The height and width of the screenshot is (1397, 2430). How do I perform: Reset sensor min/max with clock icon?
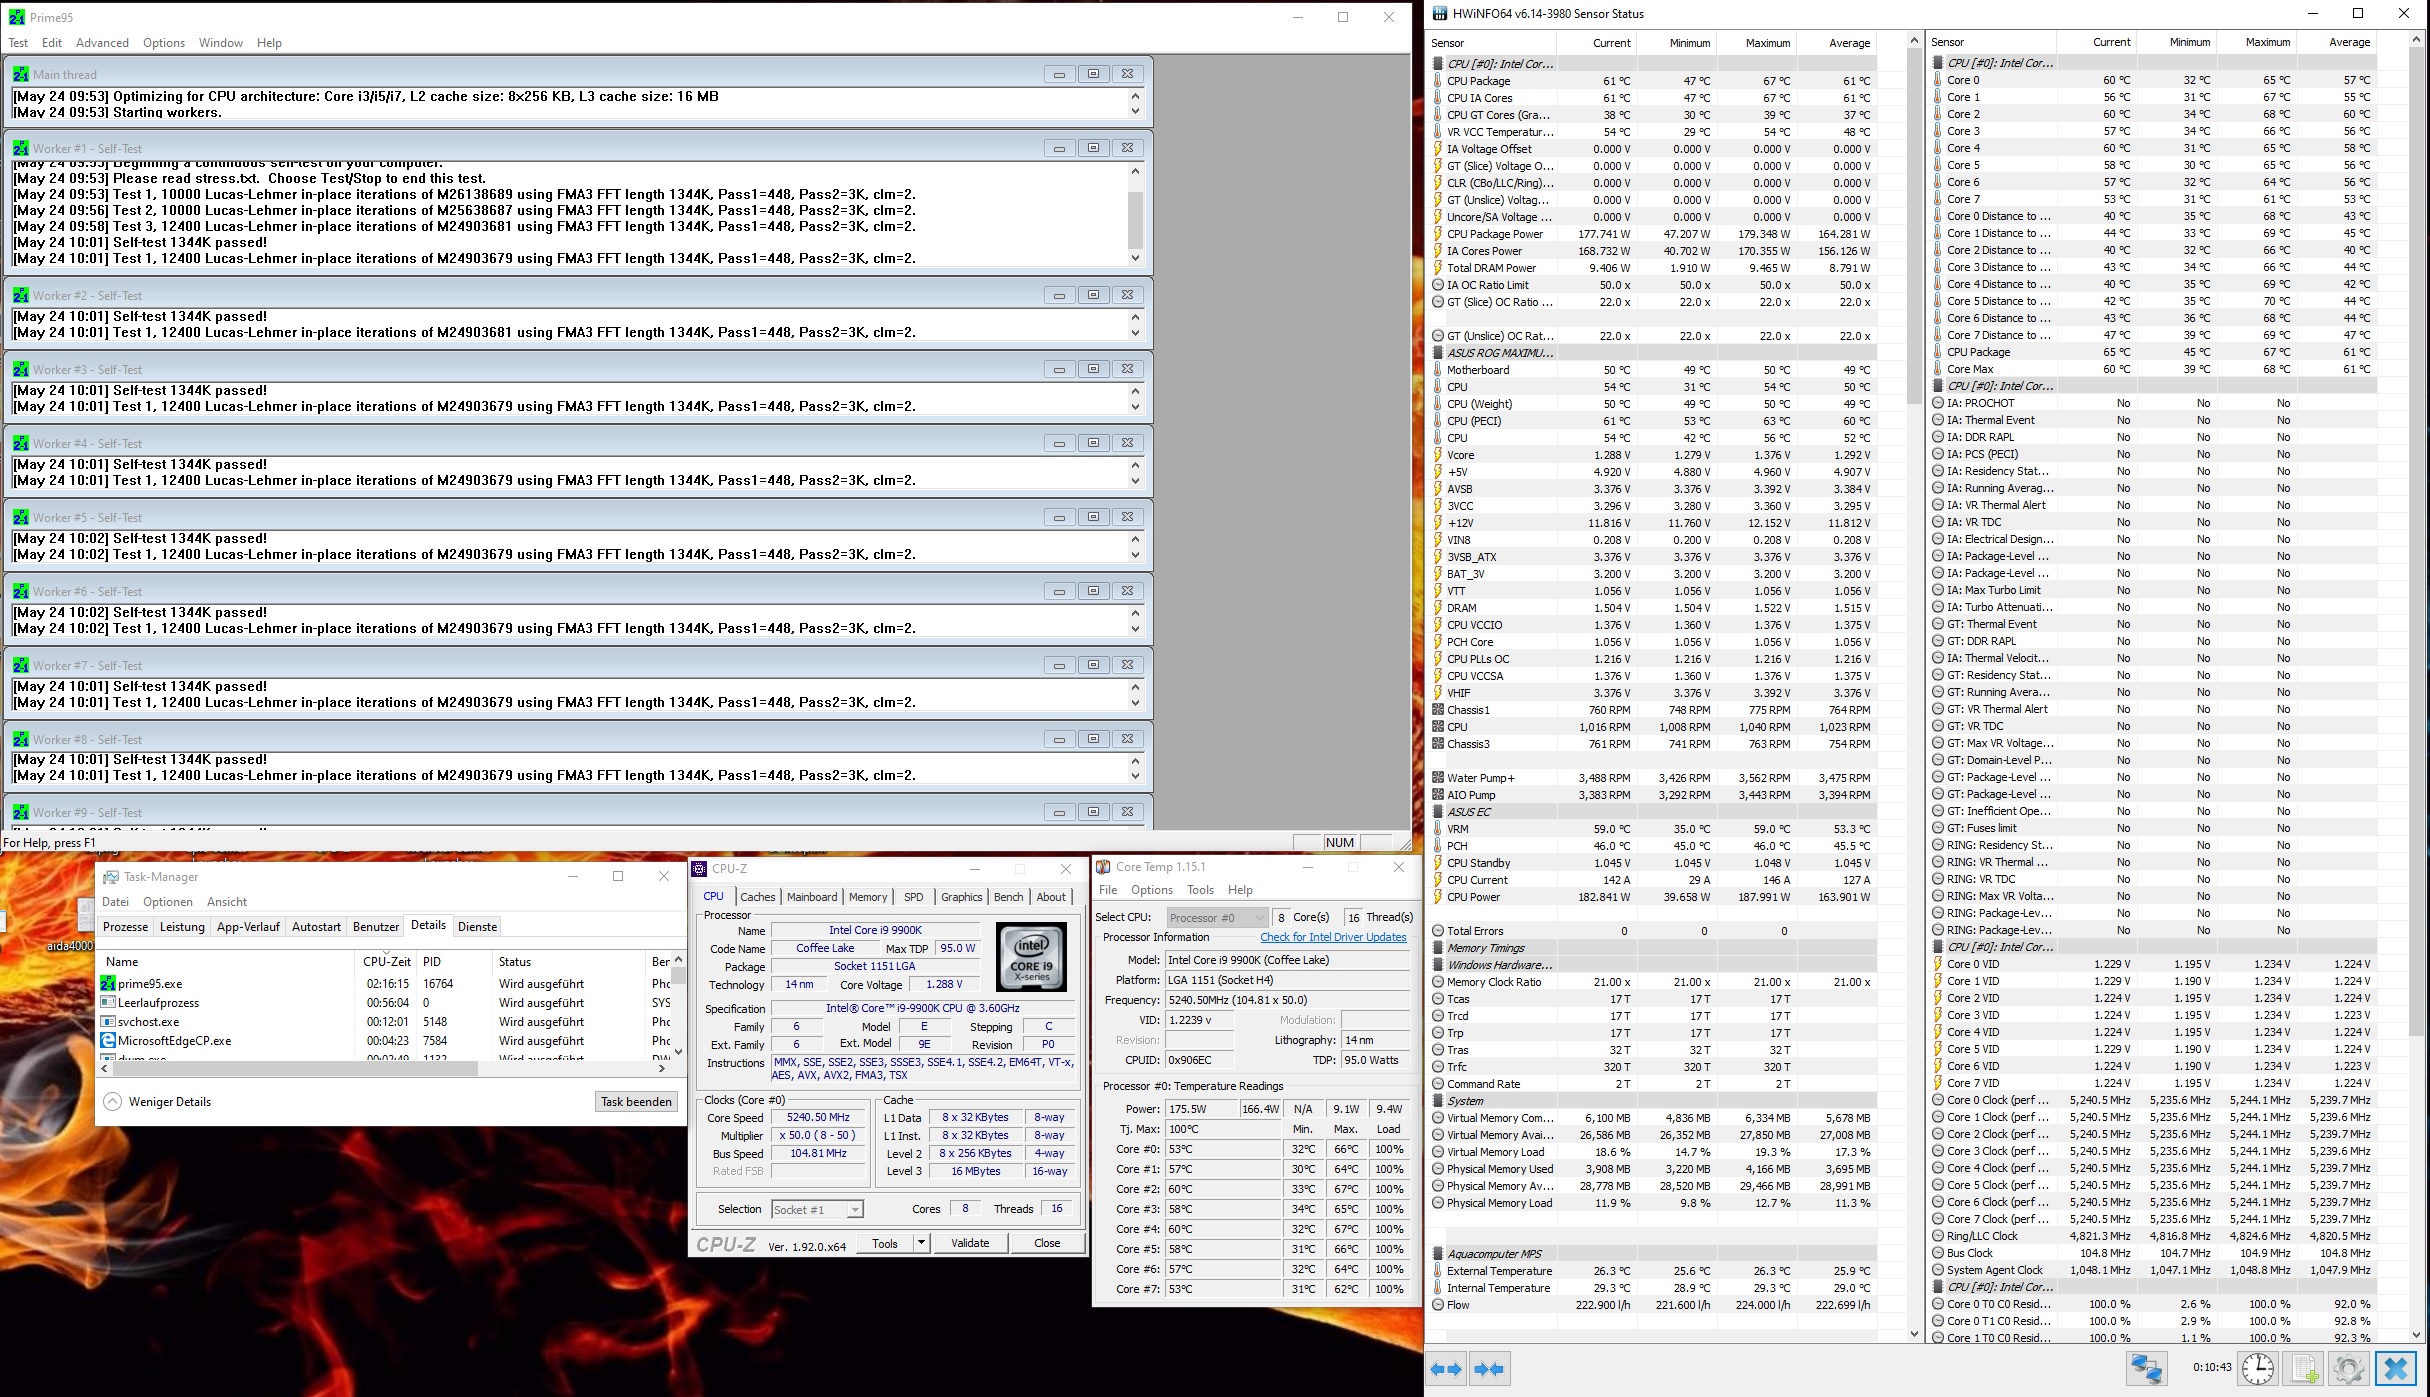[2258, 1368]
